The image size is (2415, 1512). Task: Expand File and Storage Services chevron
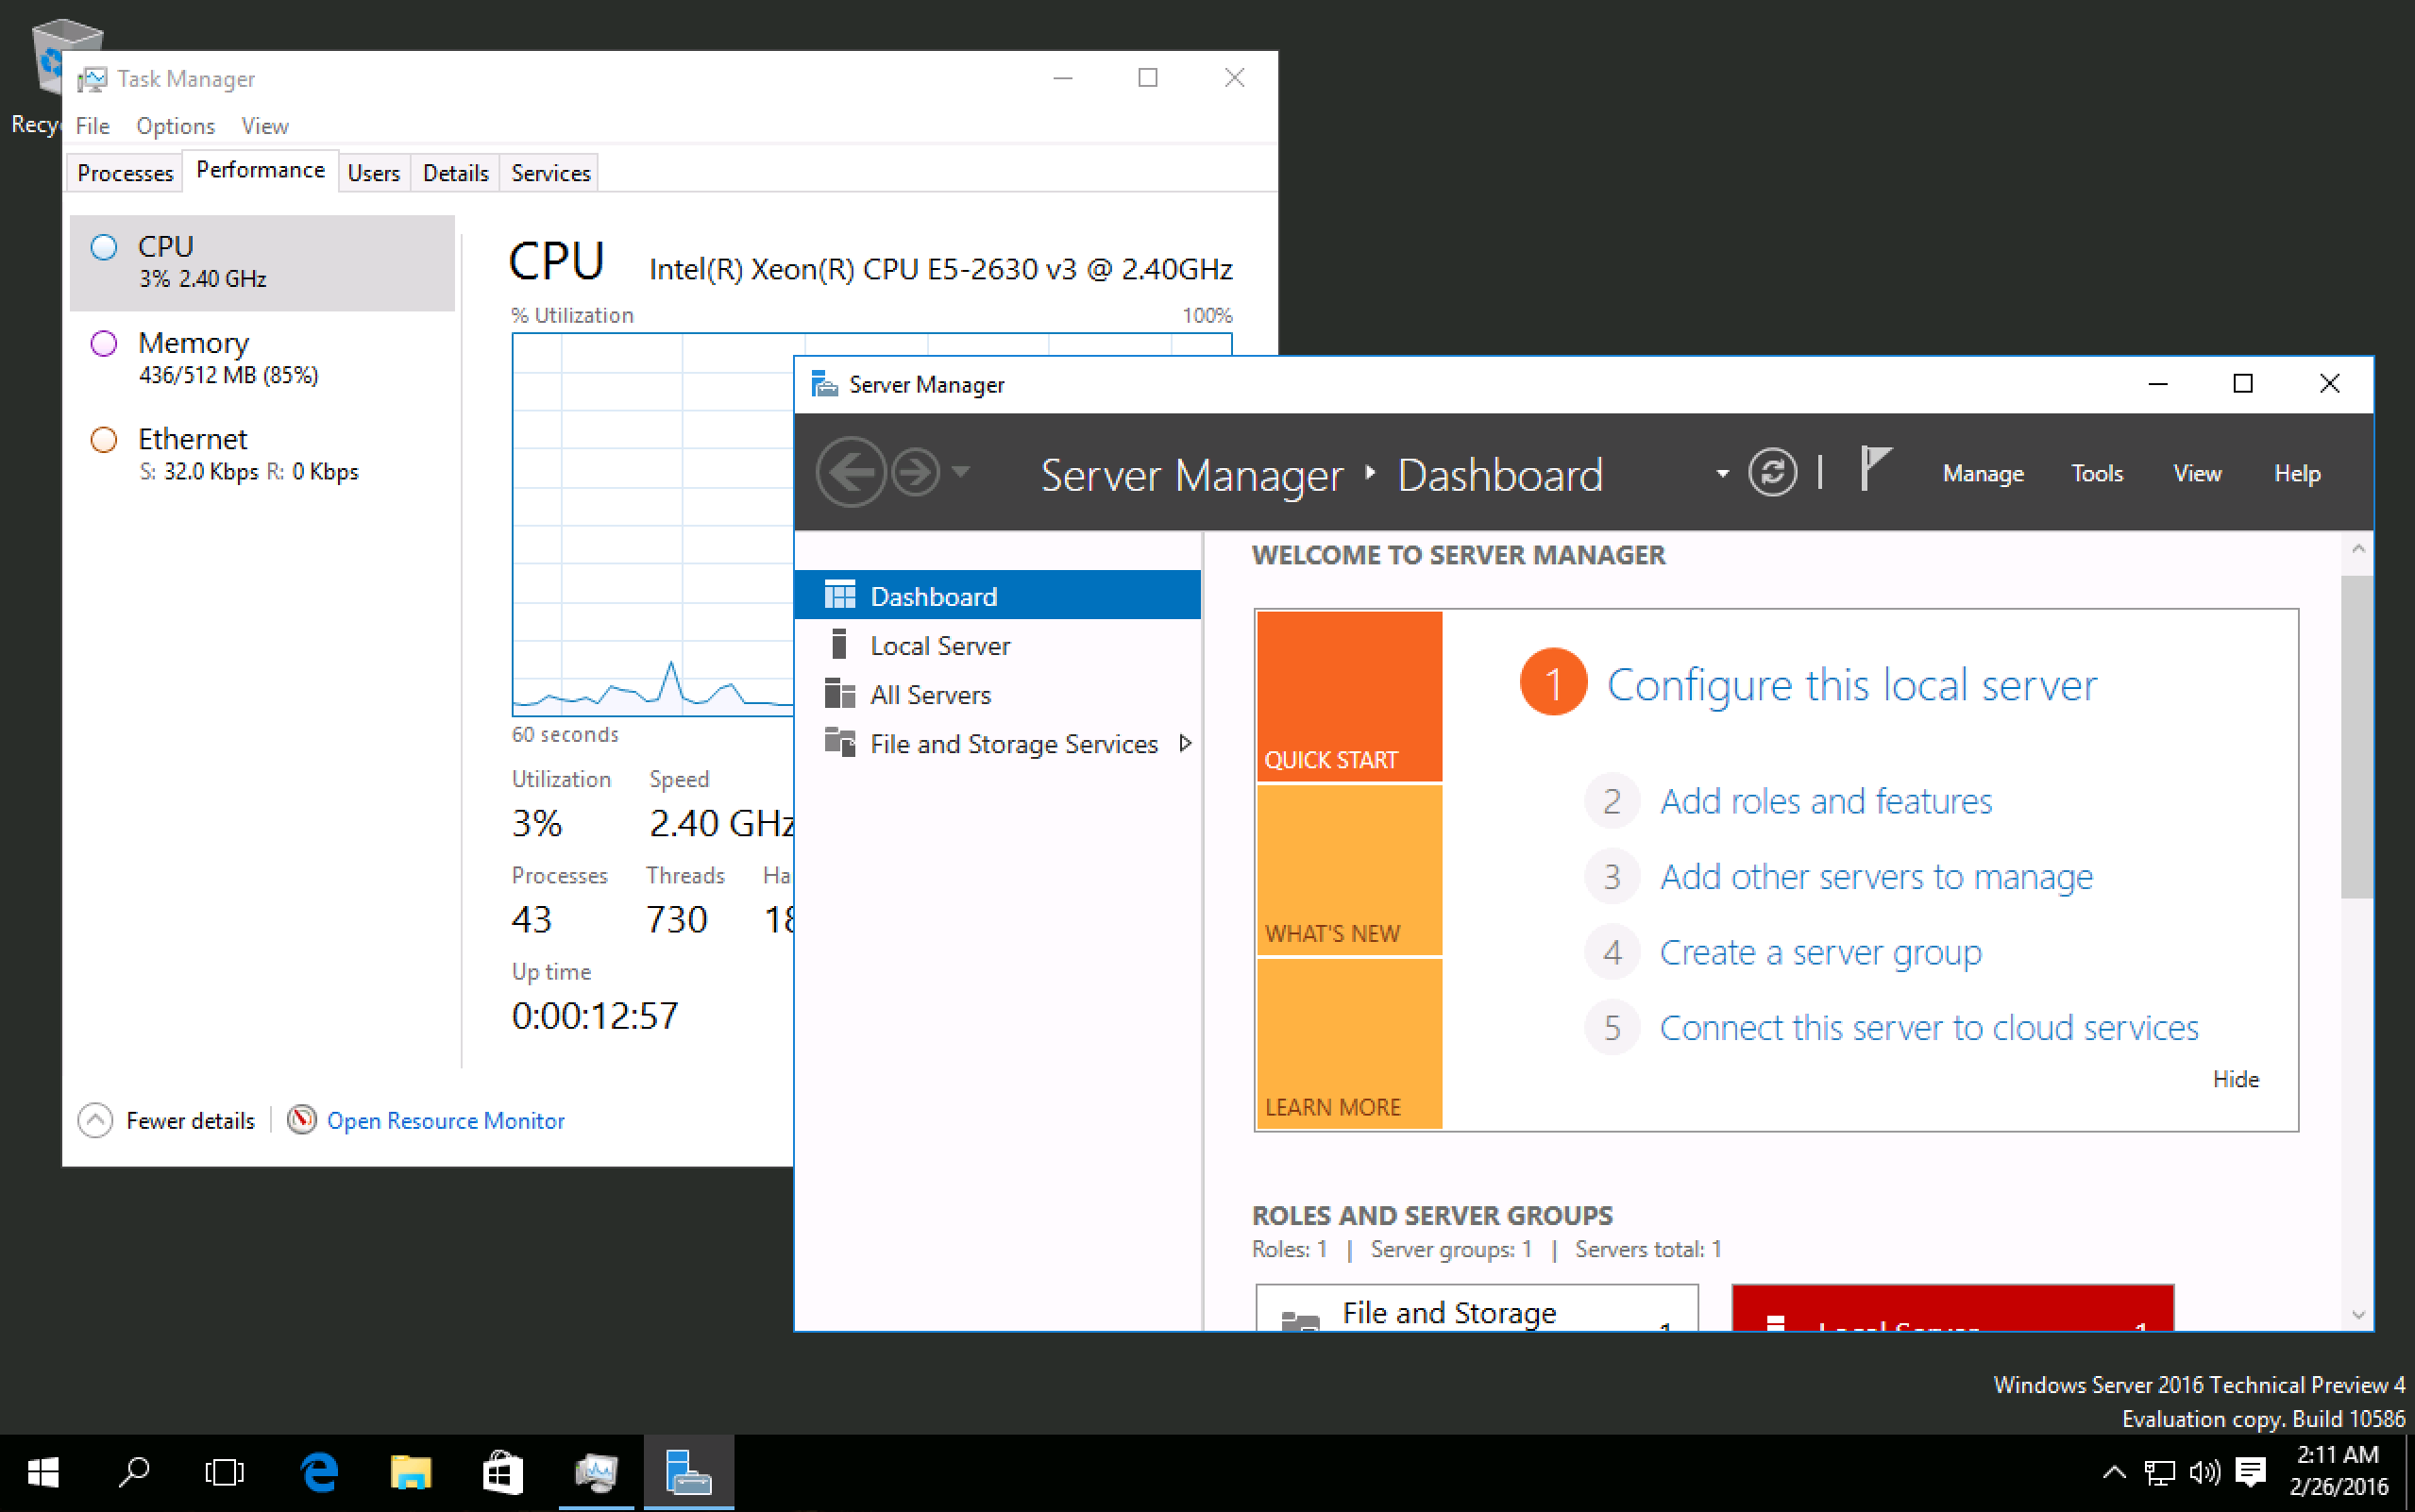pos(1186,743)
